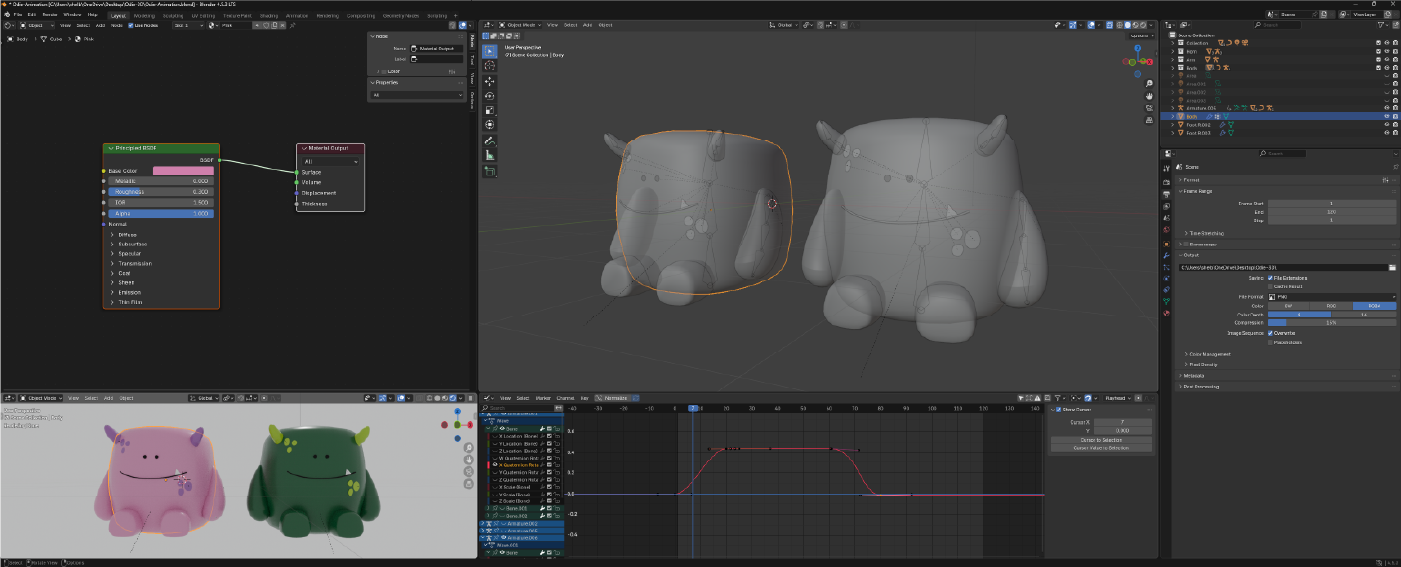Toggle the File Extensions checkbox
1401x567 pixels.
(1271, 278)
